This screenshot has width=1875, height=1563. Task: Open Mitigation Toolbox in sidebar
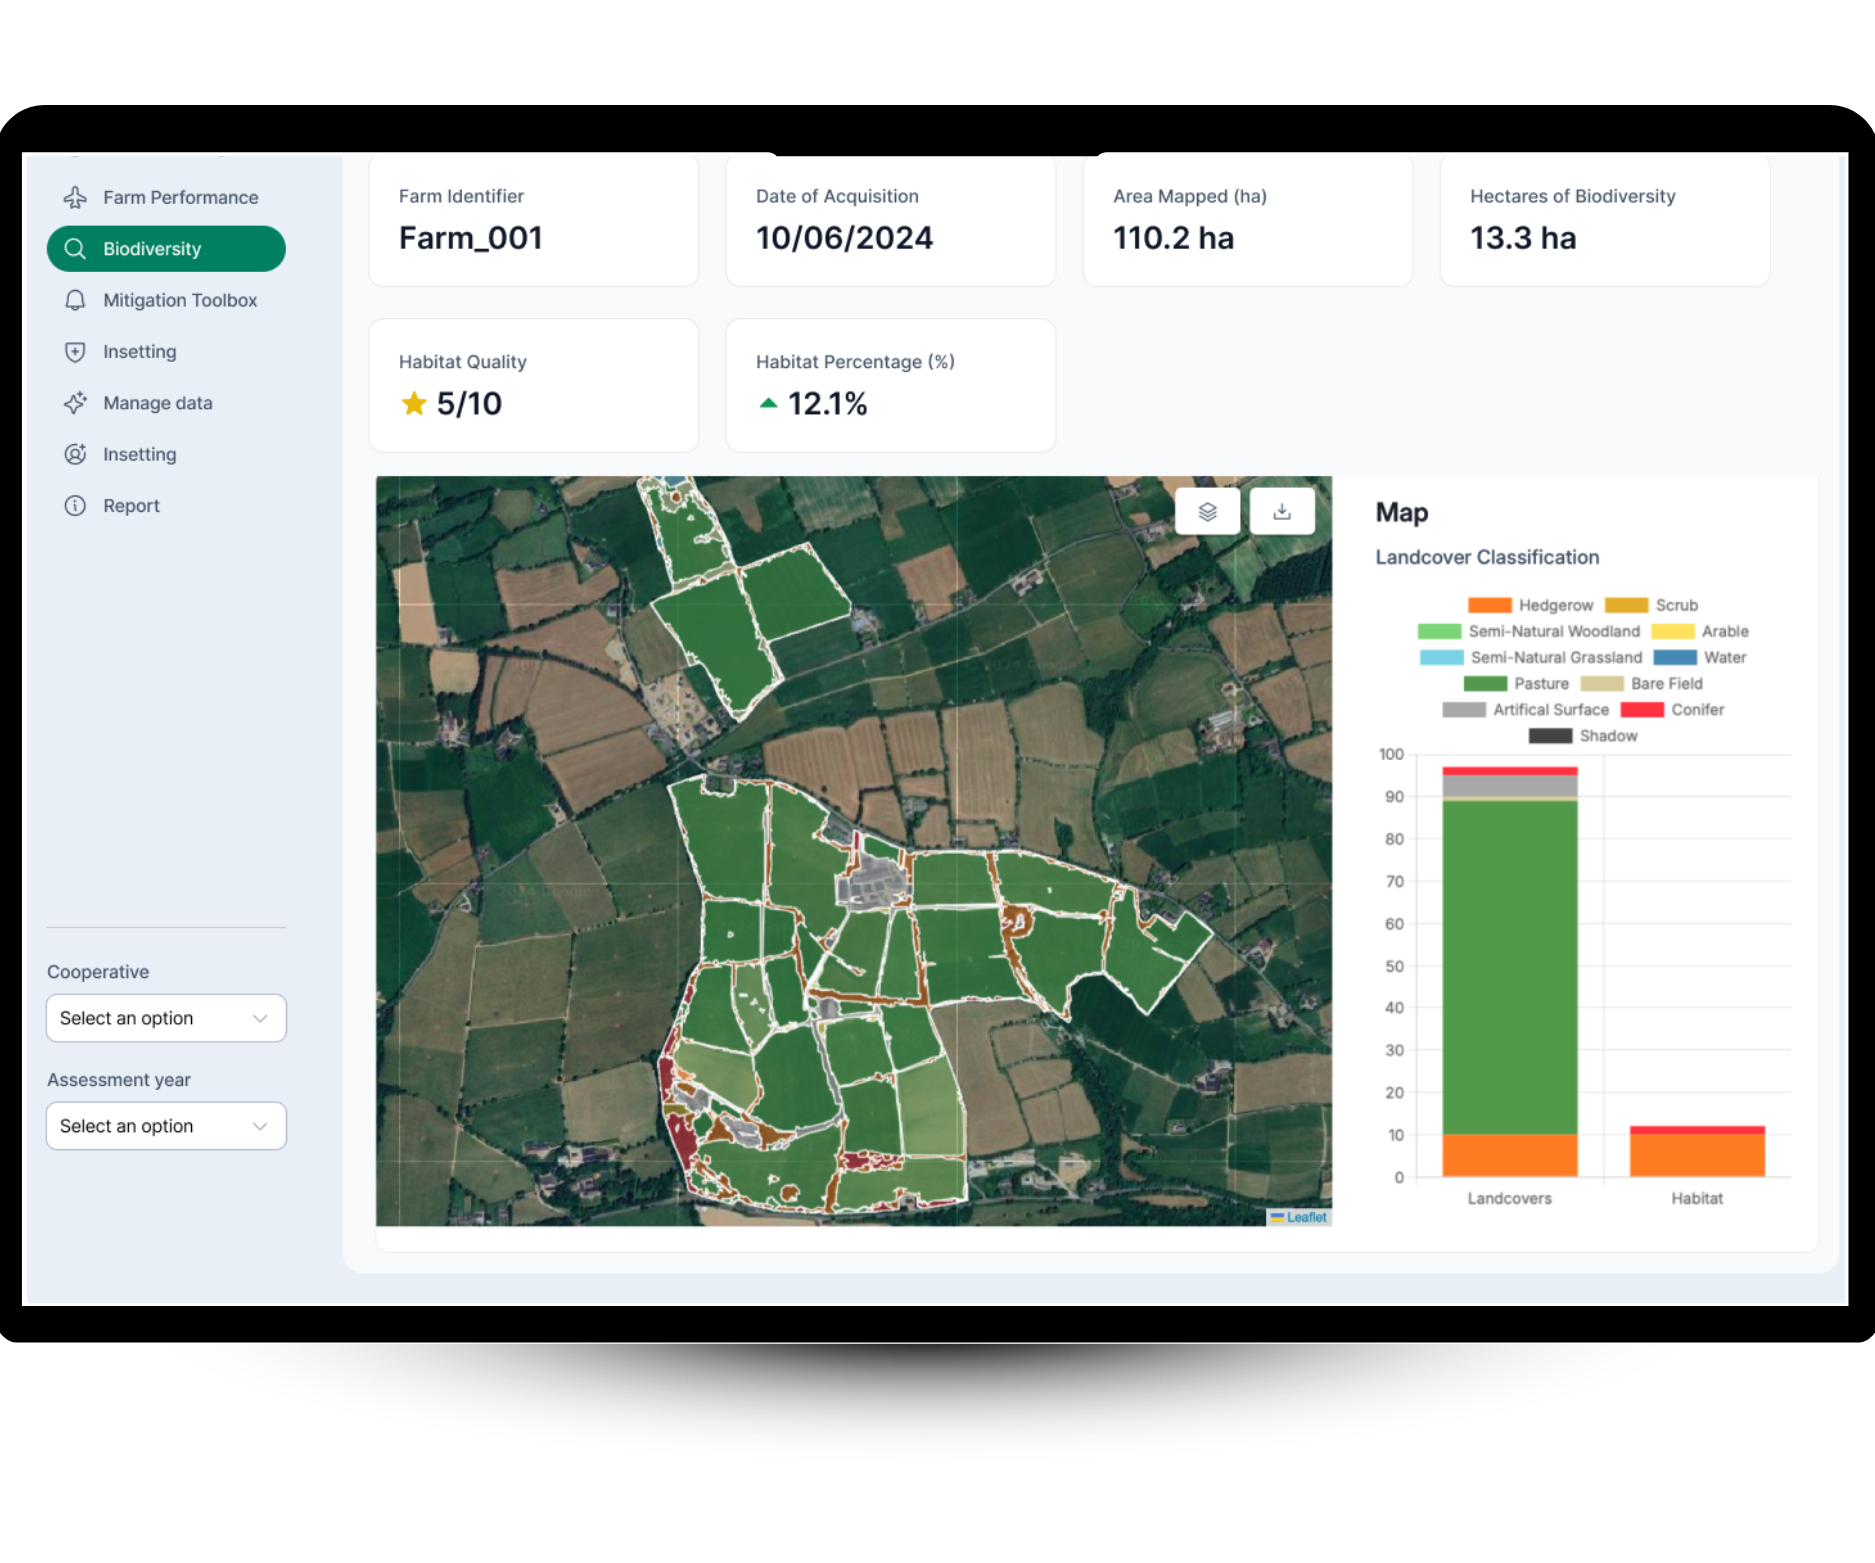click(x=166, y=300)
